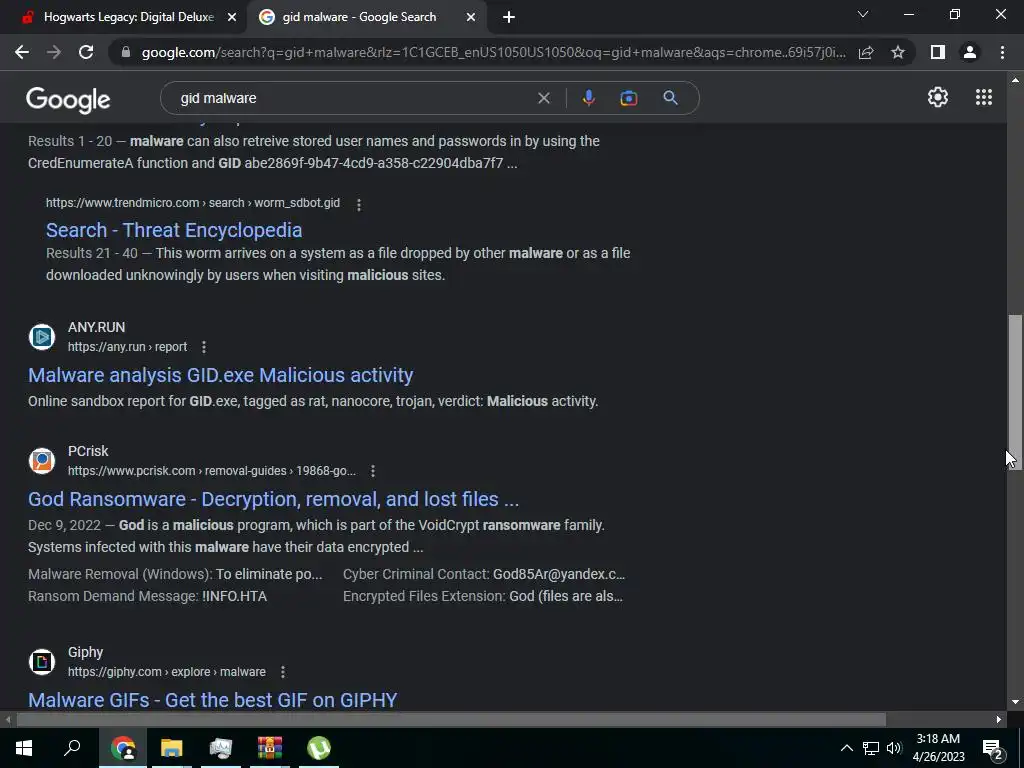
Task: Open File Explorer from taskbar
Action: tap(172, 748)
